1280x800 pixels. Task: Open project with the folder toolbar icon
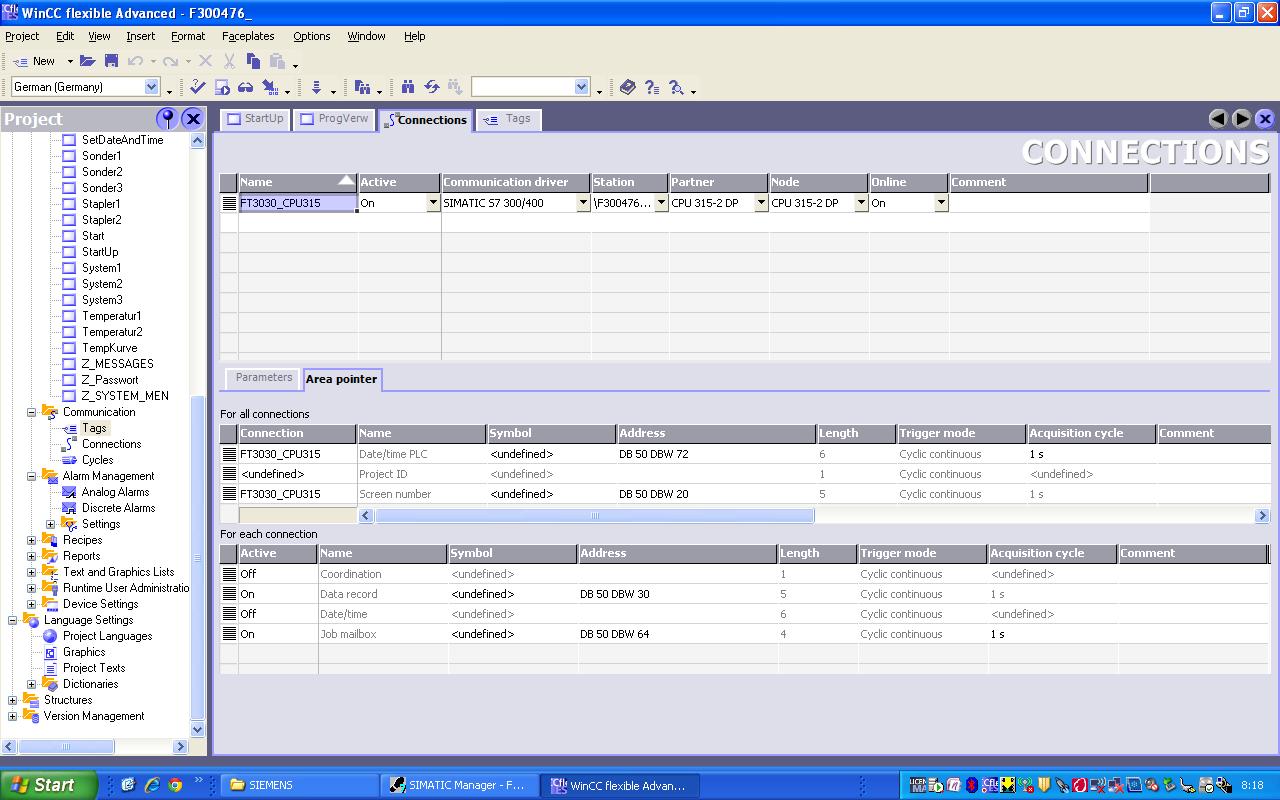(88, 61)
